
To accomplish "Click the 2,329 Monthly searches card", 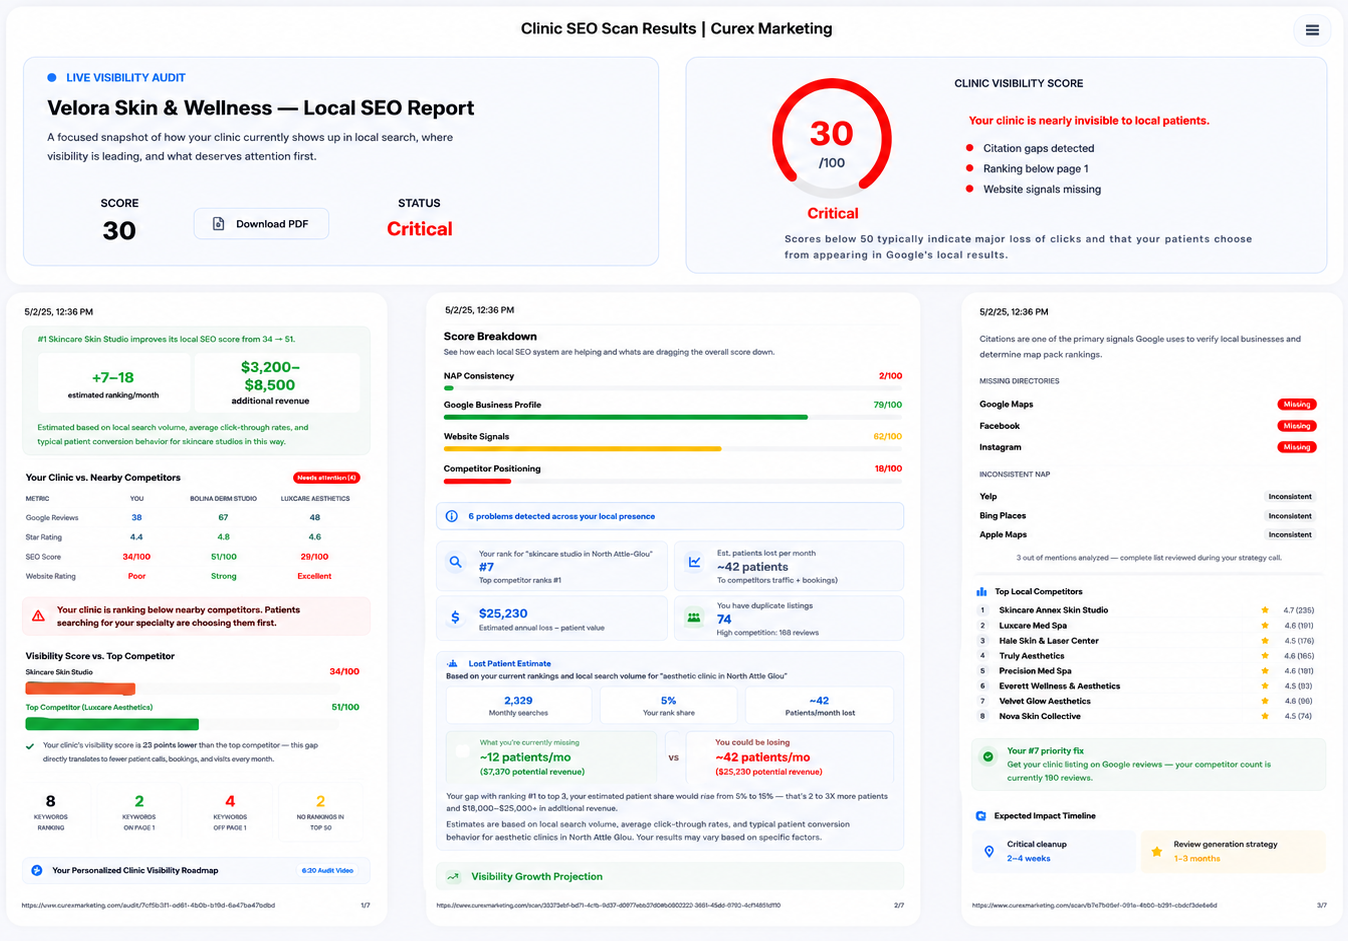I will tap(518, 706).
